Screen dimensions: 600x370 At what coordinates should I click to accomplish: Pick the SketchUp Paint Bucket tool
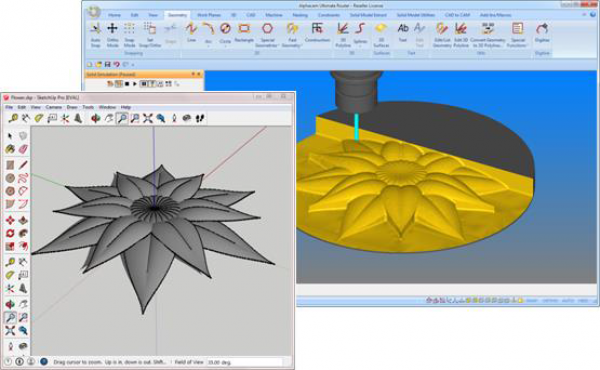click(10, 149)
